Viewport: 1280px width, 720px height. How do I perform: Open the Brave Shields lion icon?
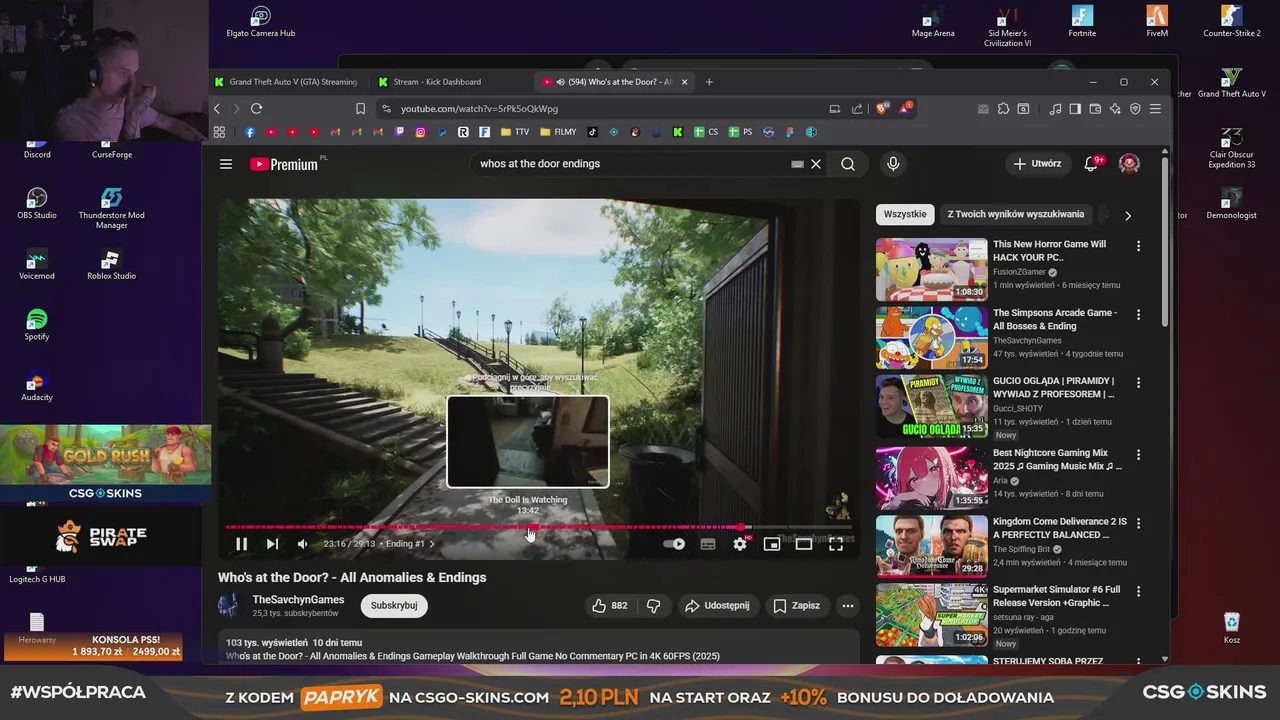(x=882, y=108)
